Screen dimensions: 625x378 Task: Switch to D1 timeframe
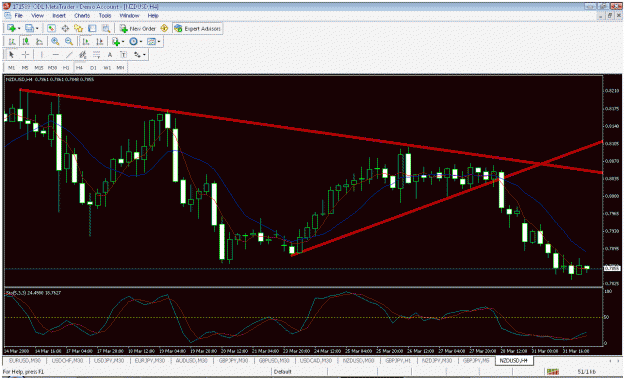(x=93, y=68)
